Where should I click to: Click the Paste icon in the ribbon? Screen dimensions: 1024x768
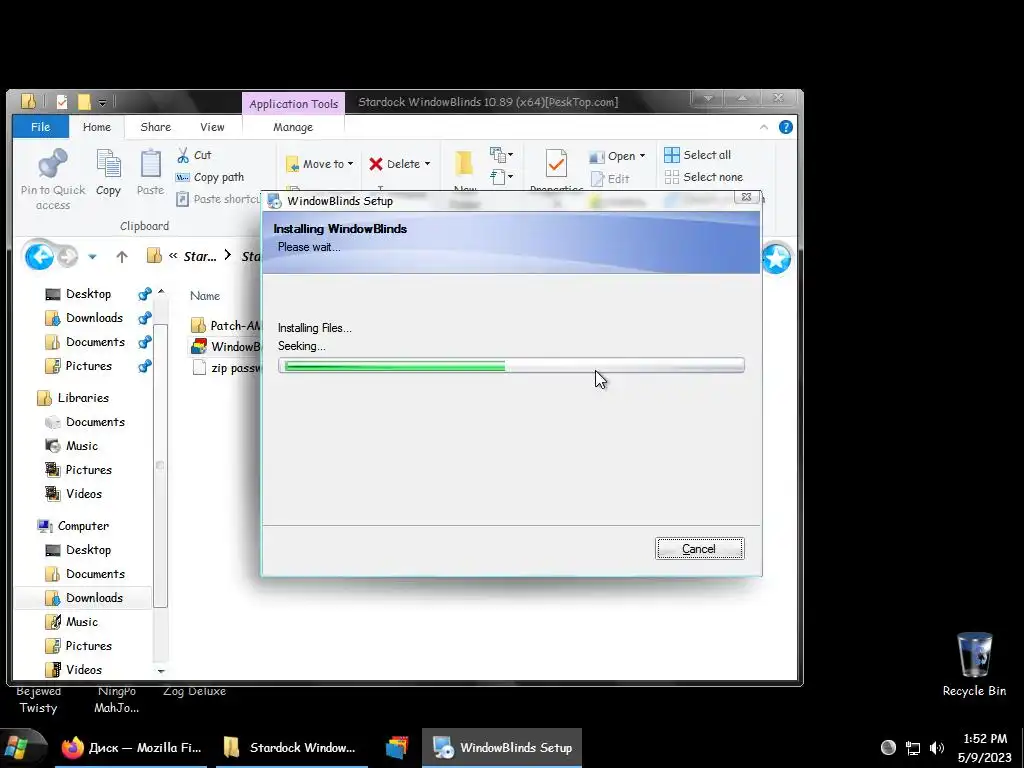click(150, 163)
